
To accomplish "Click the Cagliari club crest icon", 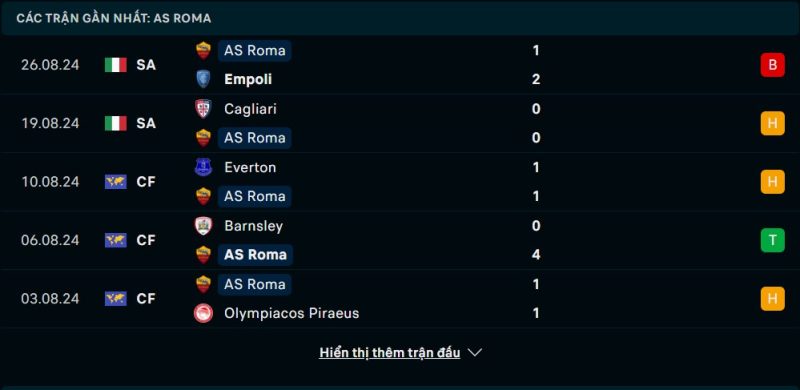I will pos(204,109).
